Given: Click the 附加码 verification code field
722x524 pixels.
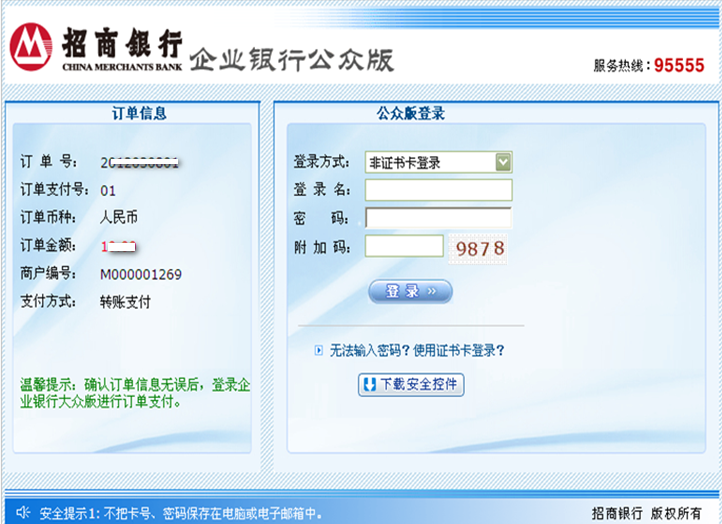Looking at the screenshot, I should pyautogui.click(x=404, y=246).
